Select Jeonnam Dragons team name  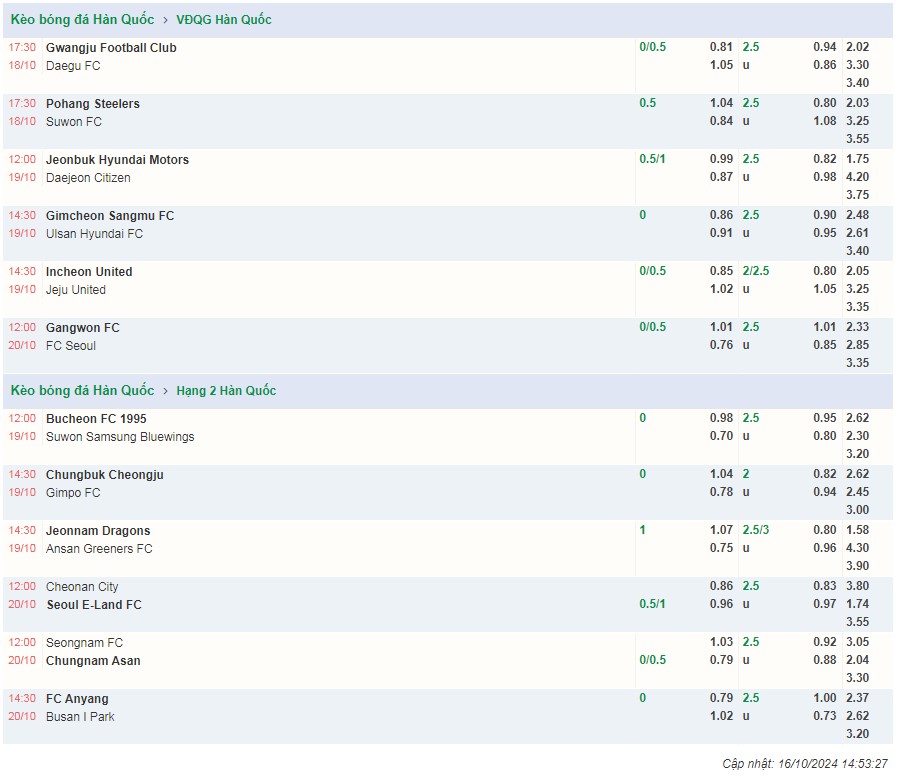click(98, 531)
